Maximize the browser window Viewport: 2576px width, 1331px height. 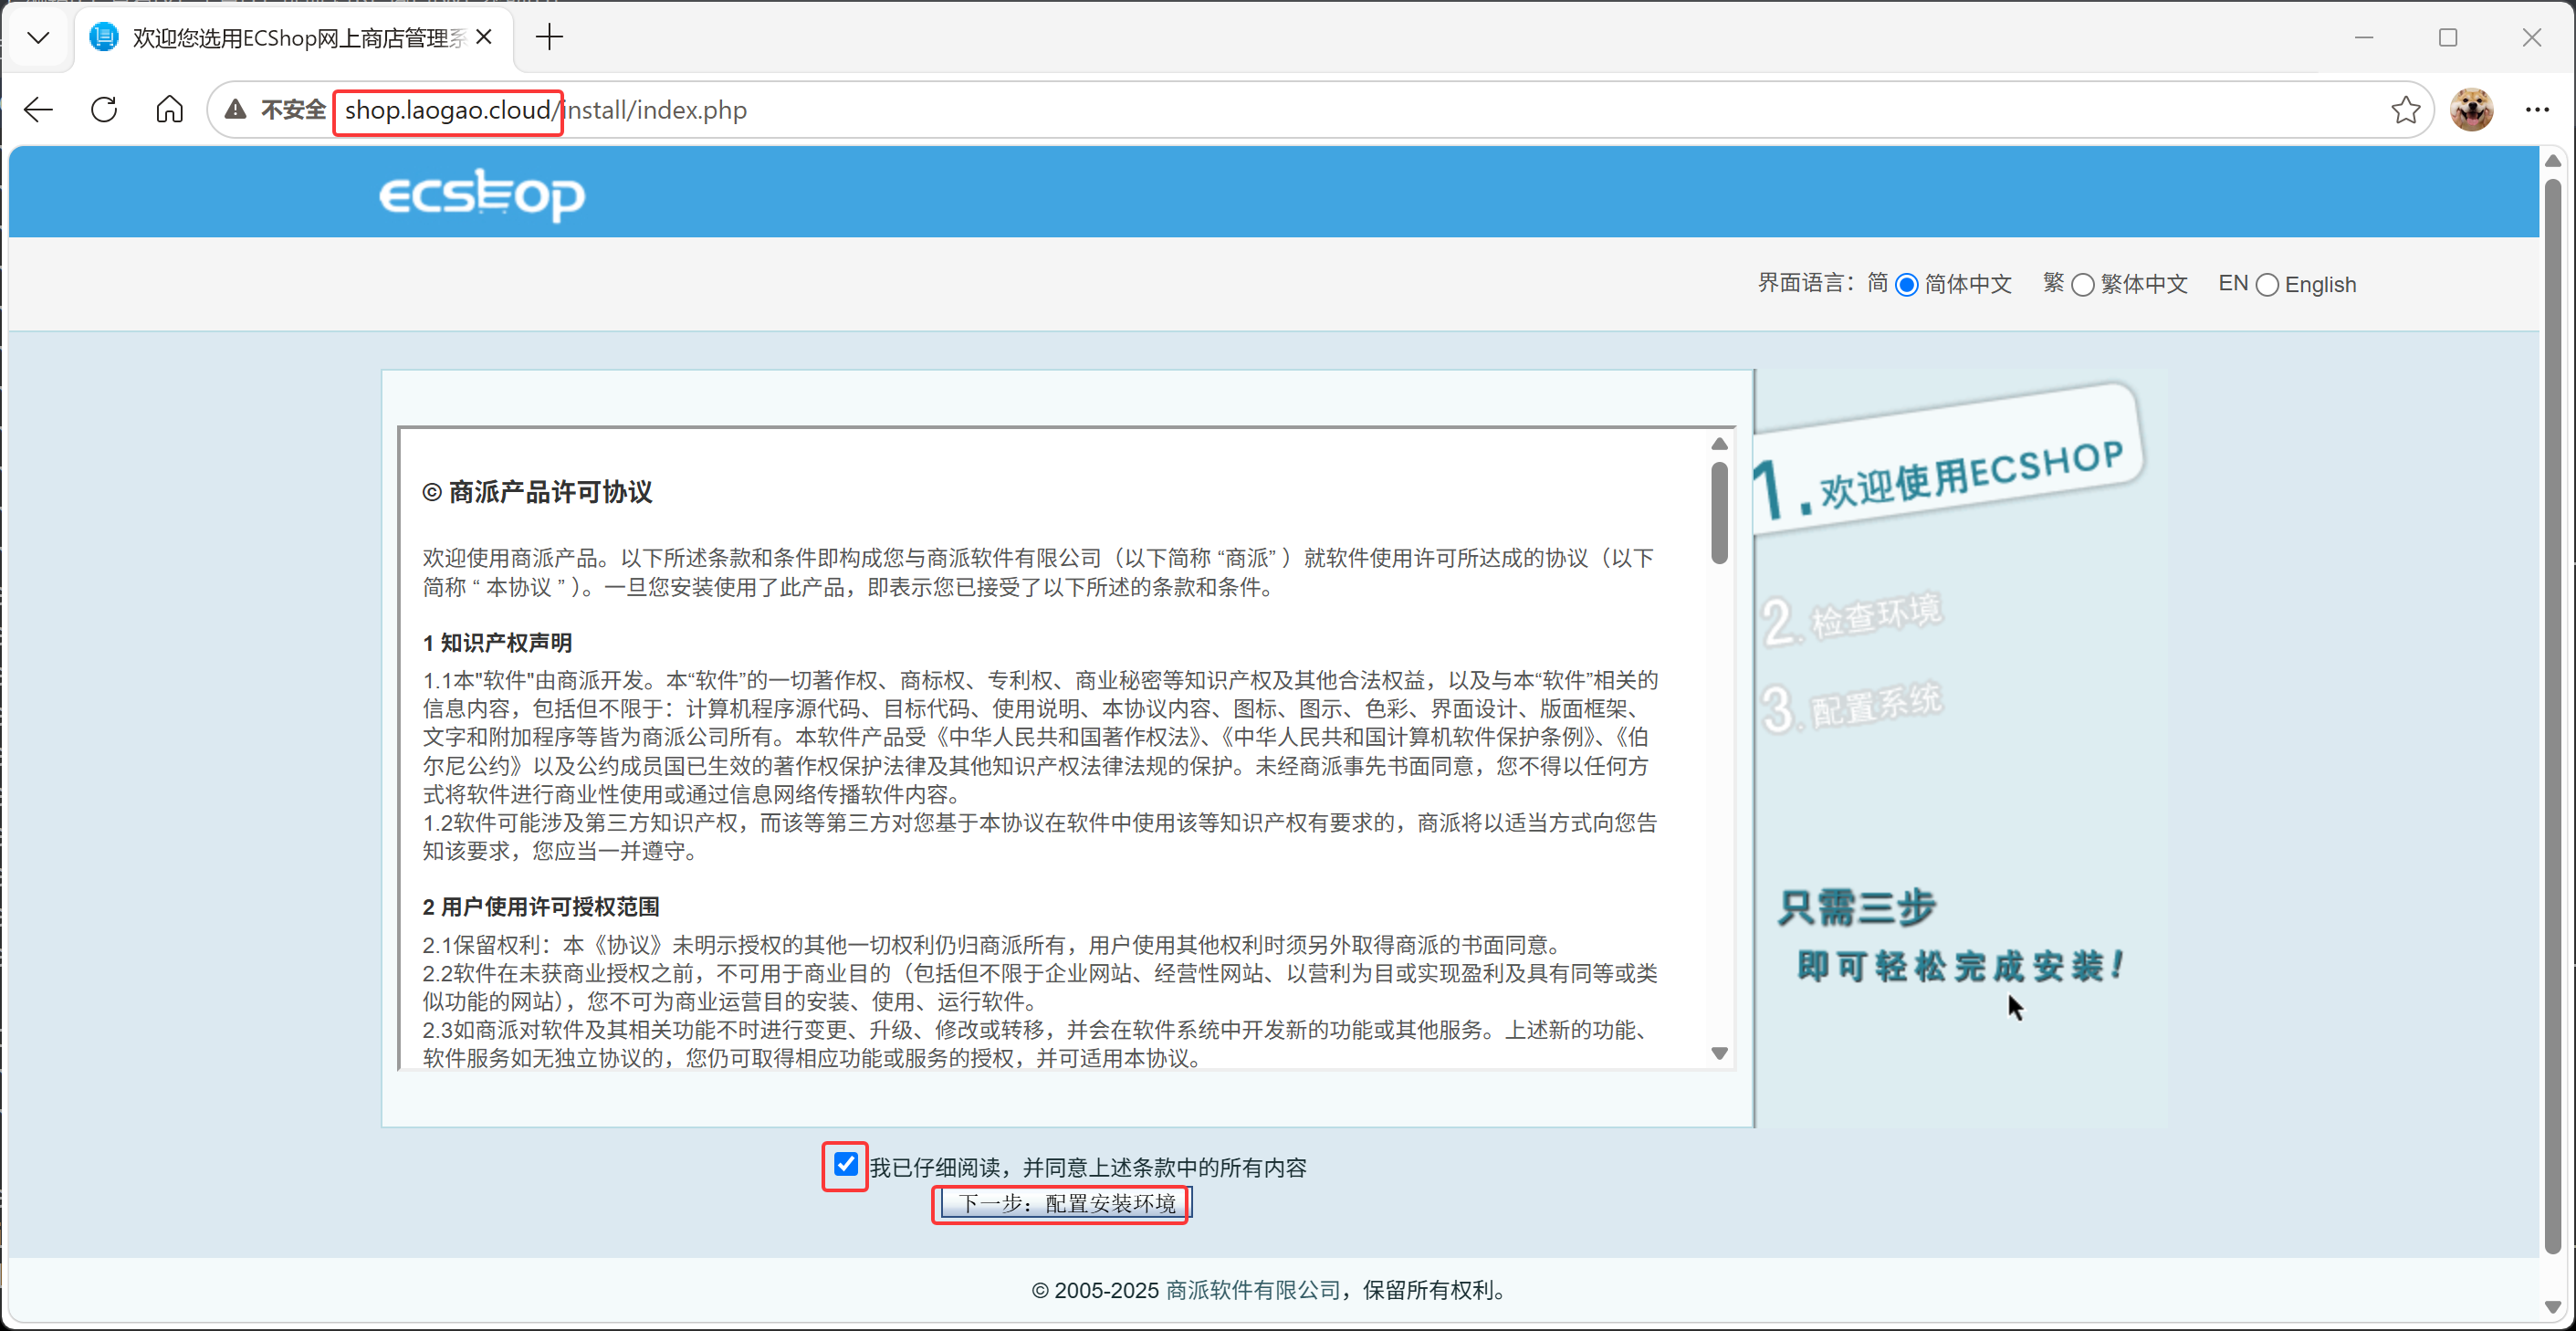2448,38
